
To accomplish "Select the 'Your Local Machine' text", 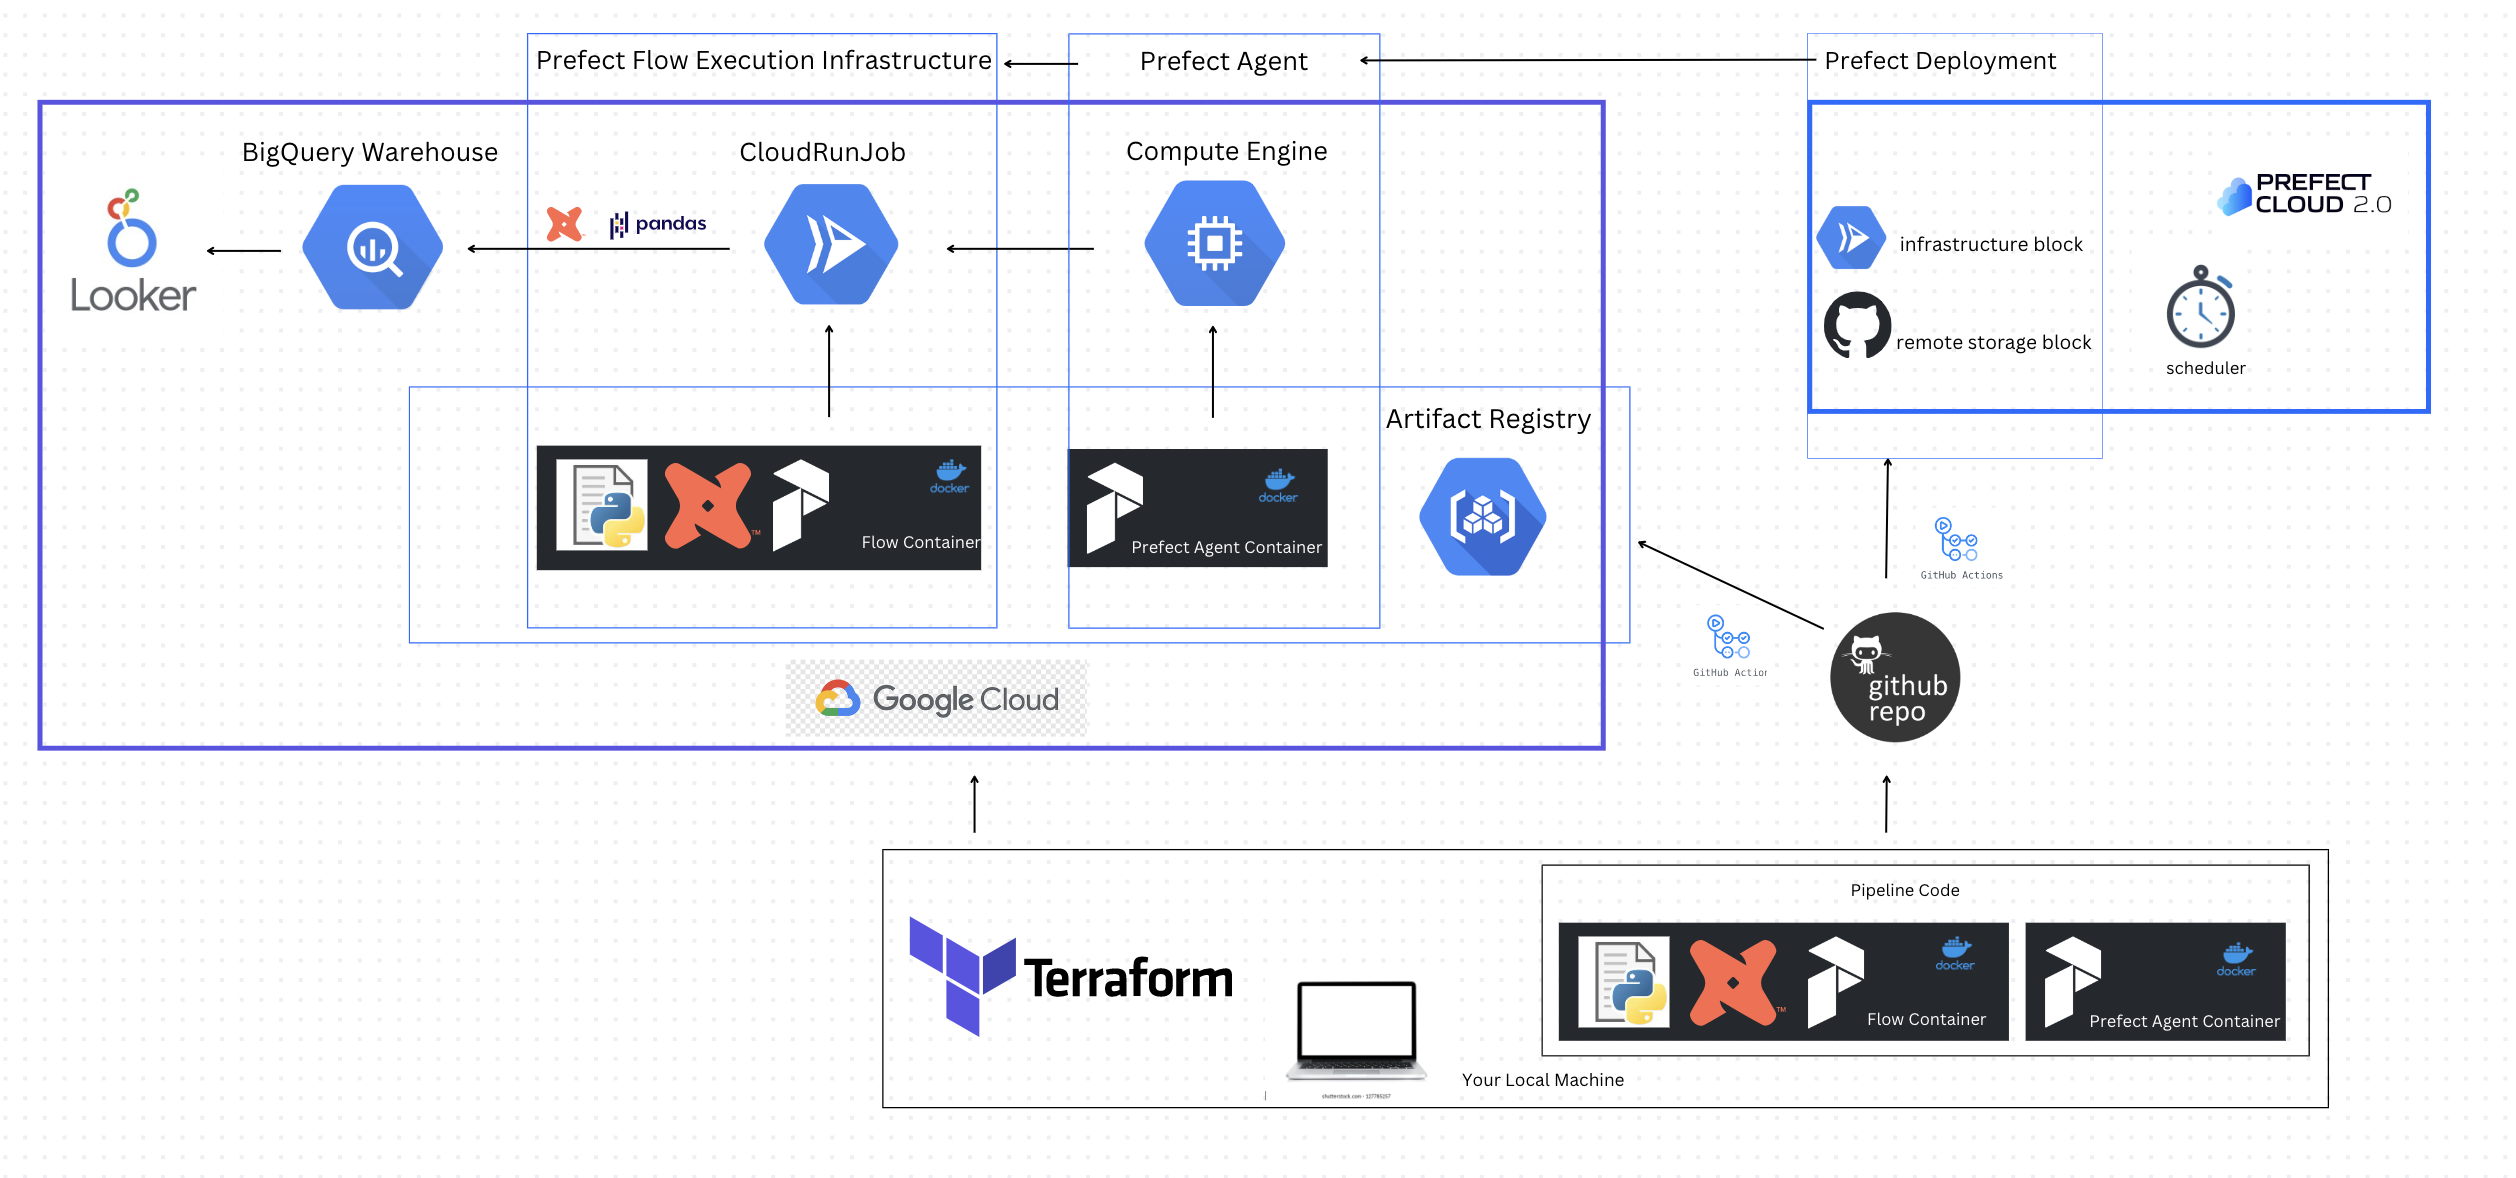I will coord(1542,1080).
